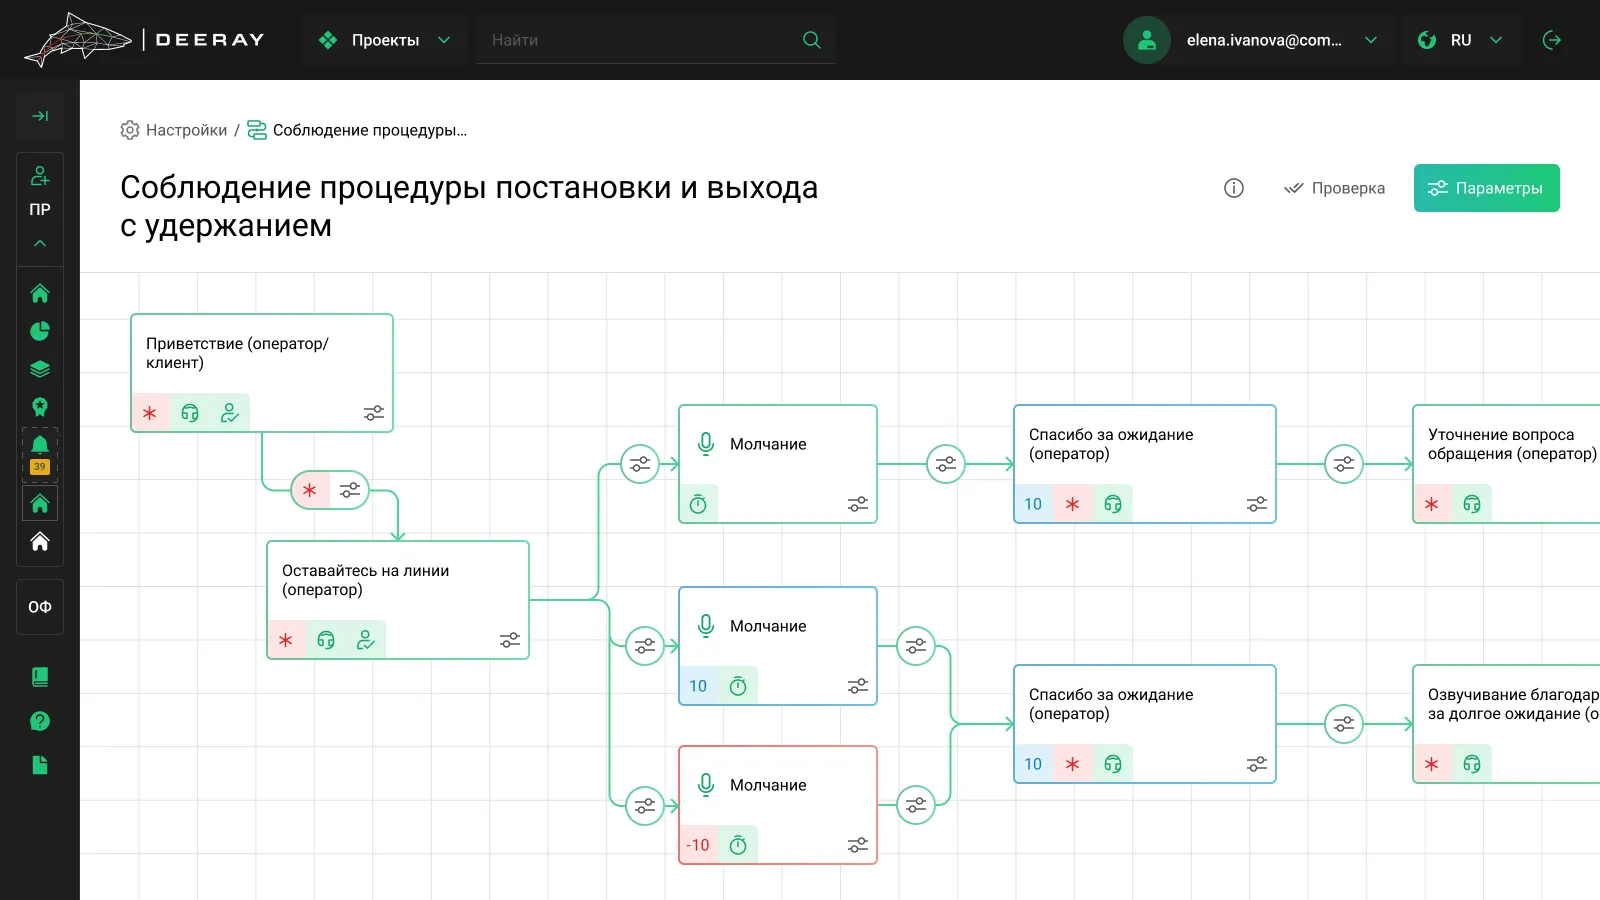Open the book documentation sidebar icon
The height and width of the screenshot is (900, 1600).
click(x=40, y=677)
